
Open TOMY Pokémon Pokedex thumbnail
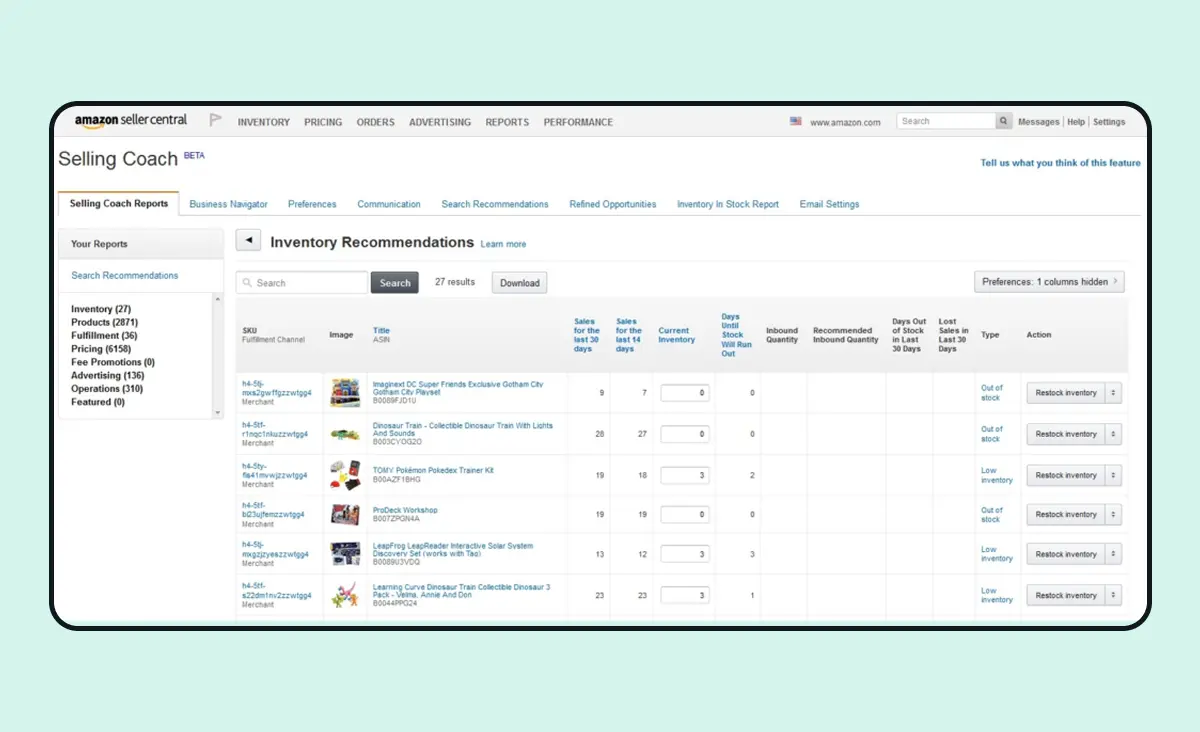point(345,475)
